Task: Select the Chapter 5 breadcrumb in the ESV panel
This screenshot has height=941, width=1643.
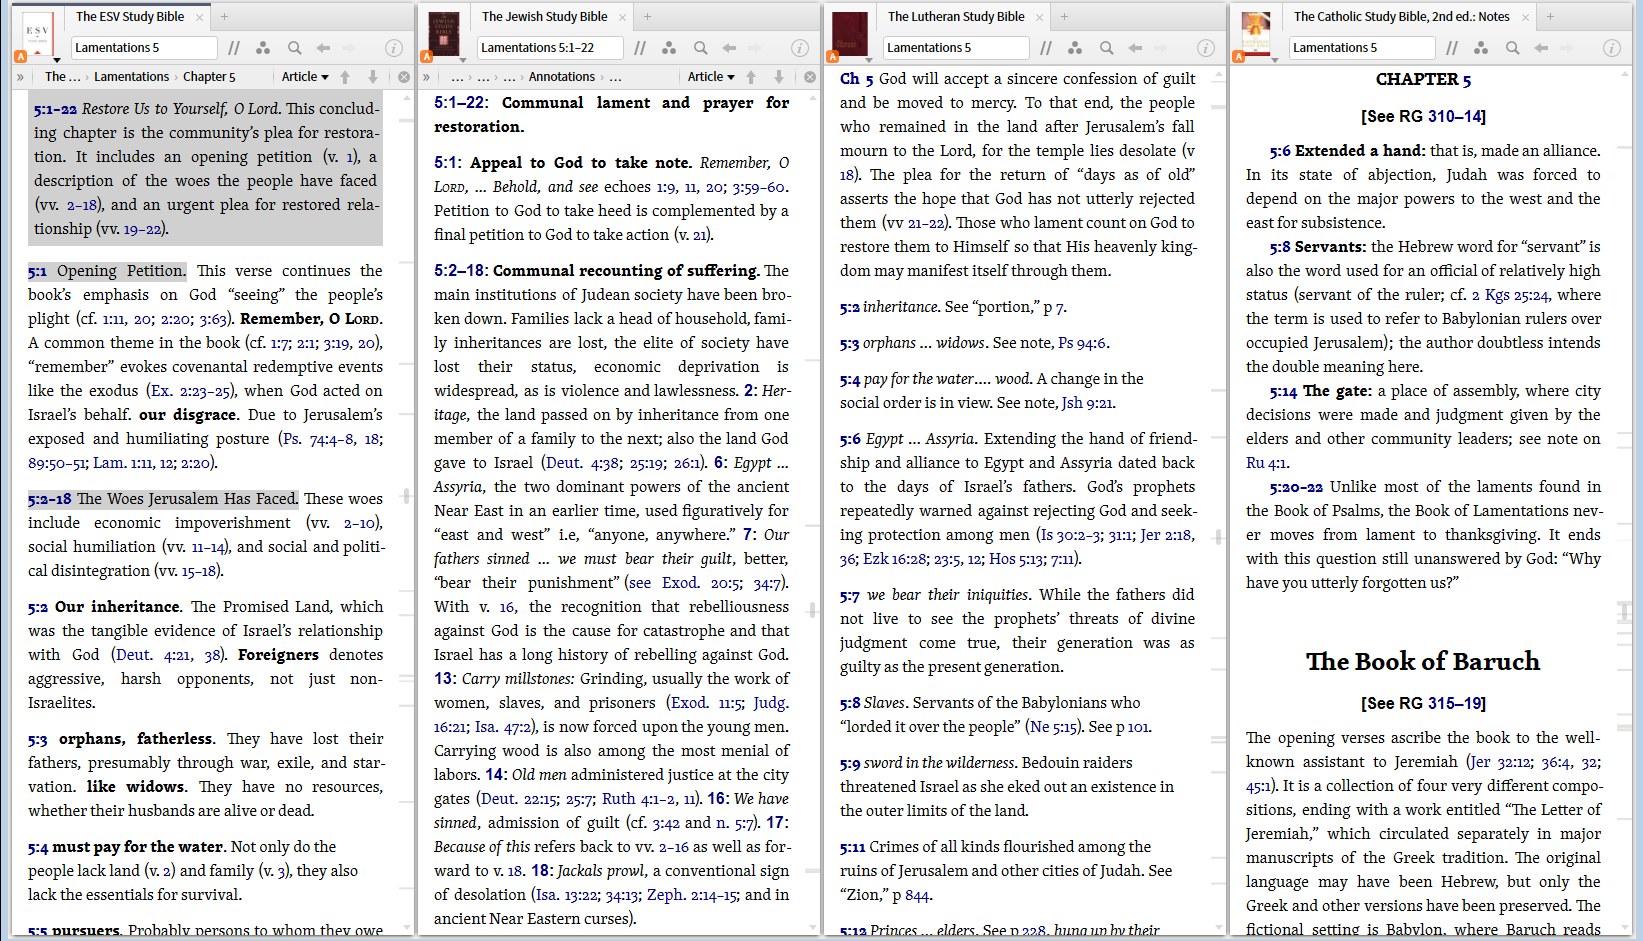Action: pyautogui.click(x=209, y=77)
